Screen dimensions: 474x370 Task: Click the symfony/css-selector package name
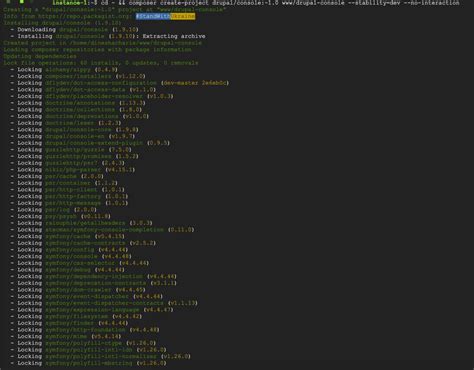(x=80, y=263)
